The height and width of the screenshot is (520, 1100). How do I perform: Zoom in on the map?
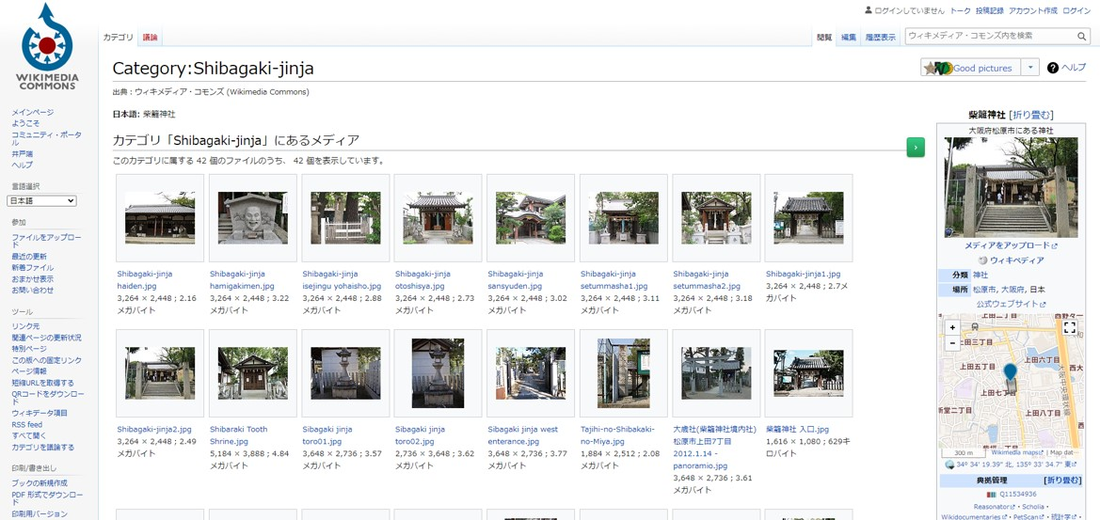tap(952, 327)
